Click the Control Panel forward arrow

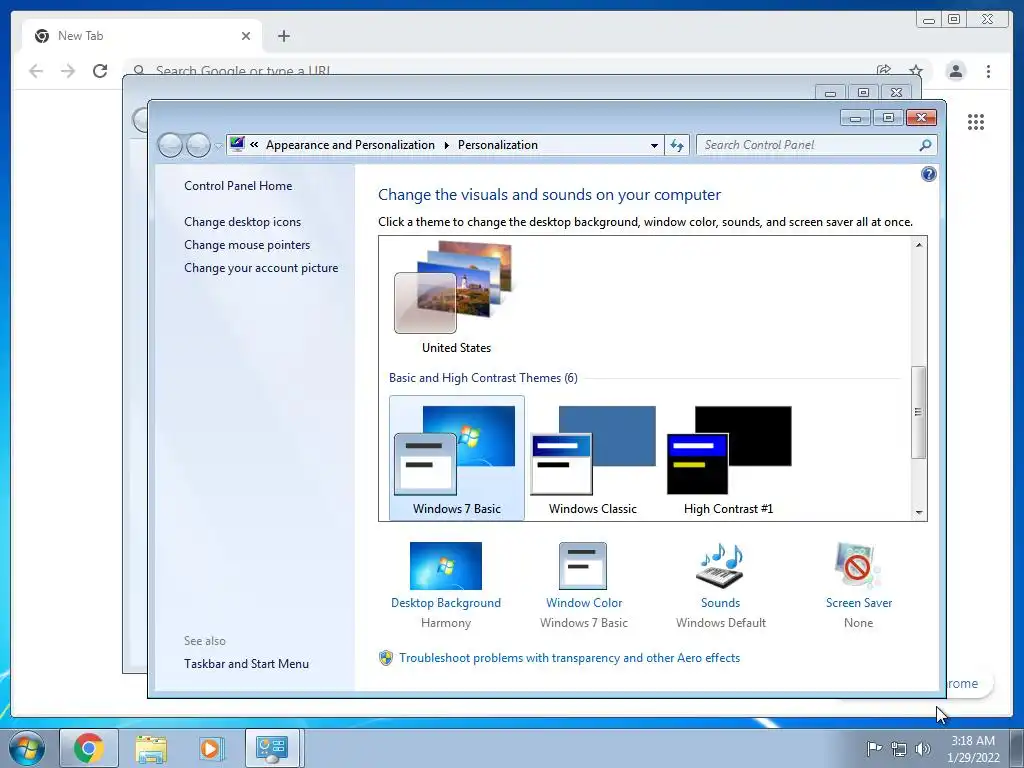(198, 145)
